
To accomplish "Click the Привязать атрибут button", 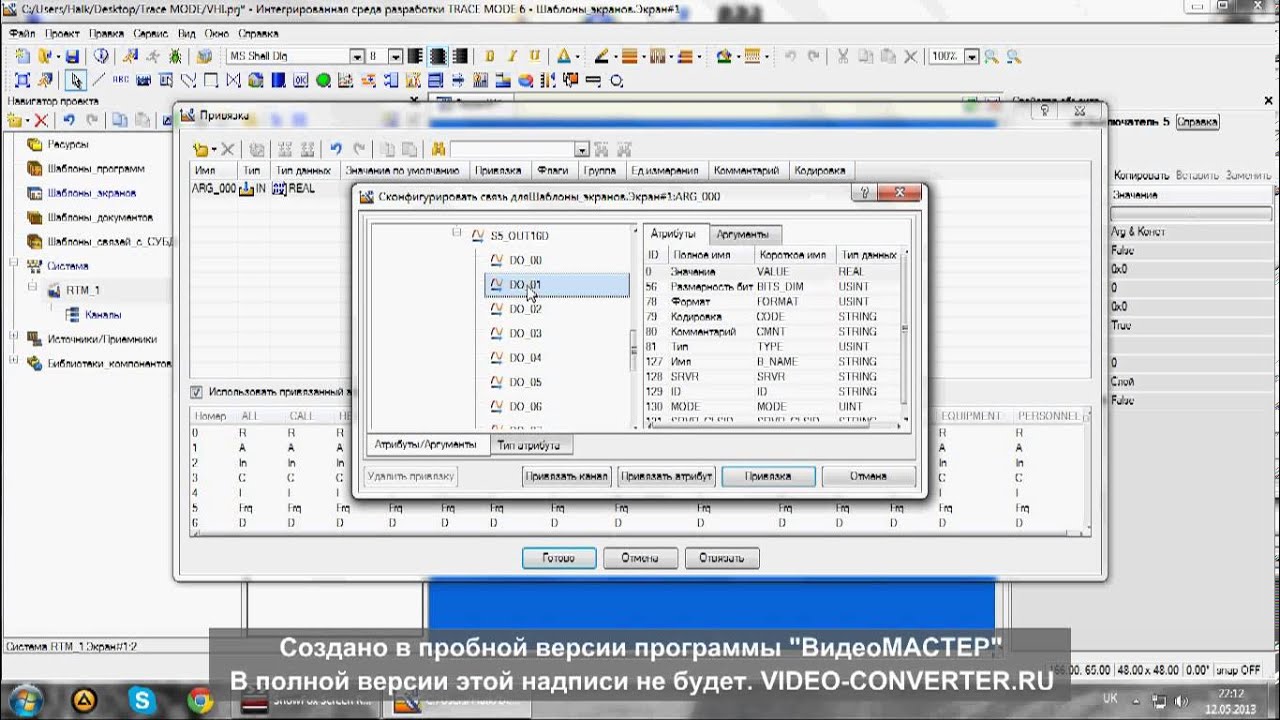I will point(666,476).
